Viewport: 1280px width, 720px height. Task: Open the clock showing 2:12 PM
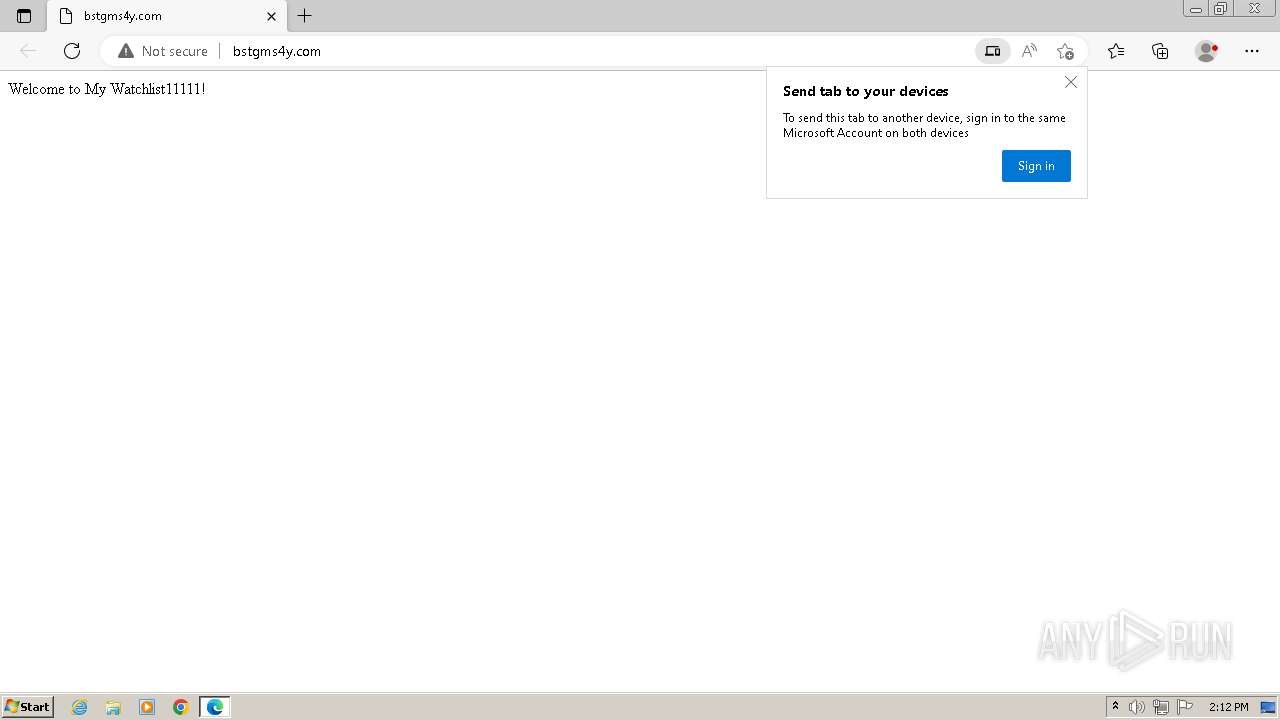point(1228,707)
